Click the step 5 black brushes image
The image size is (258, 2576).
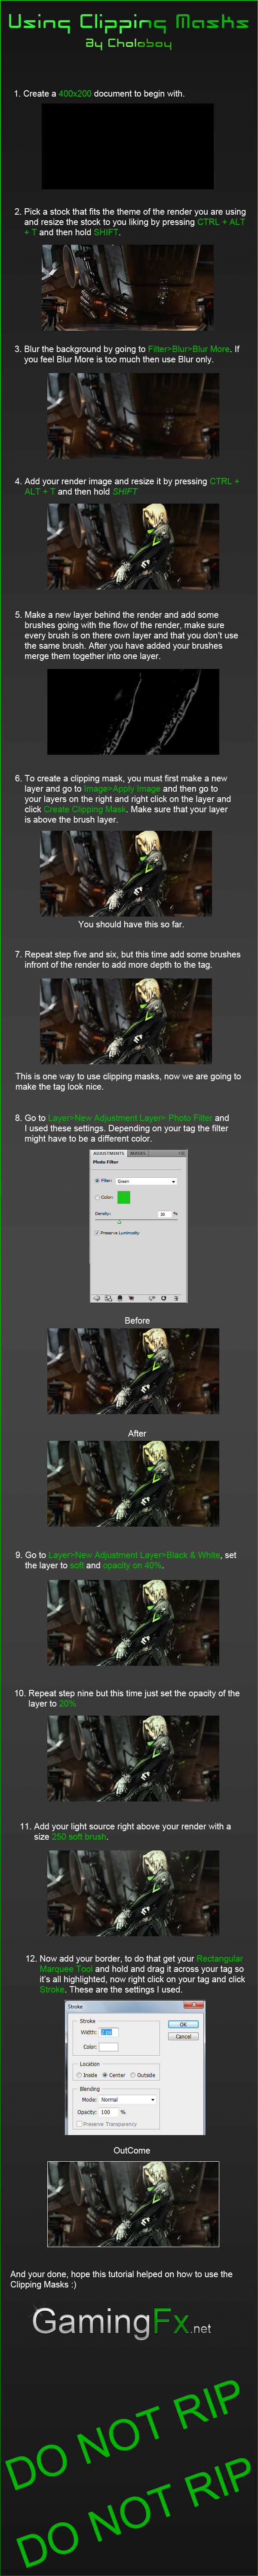133,711
